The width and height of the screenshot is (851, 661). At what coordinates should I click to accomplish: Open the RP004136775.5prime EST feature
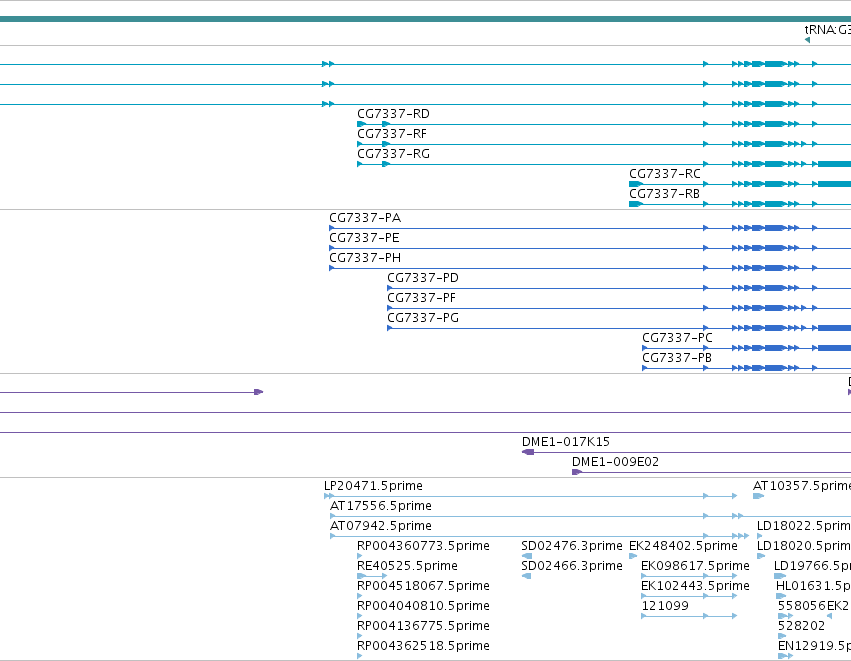point(423,626)
